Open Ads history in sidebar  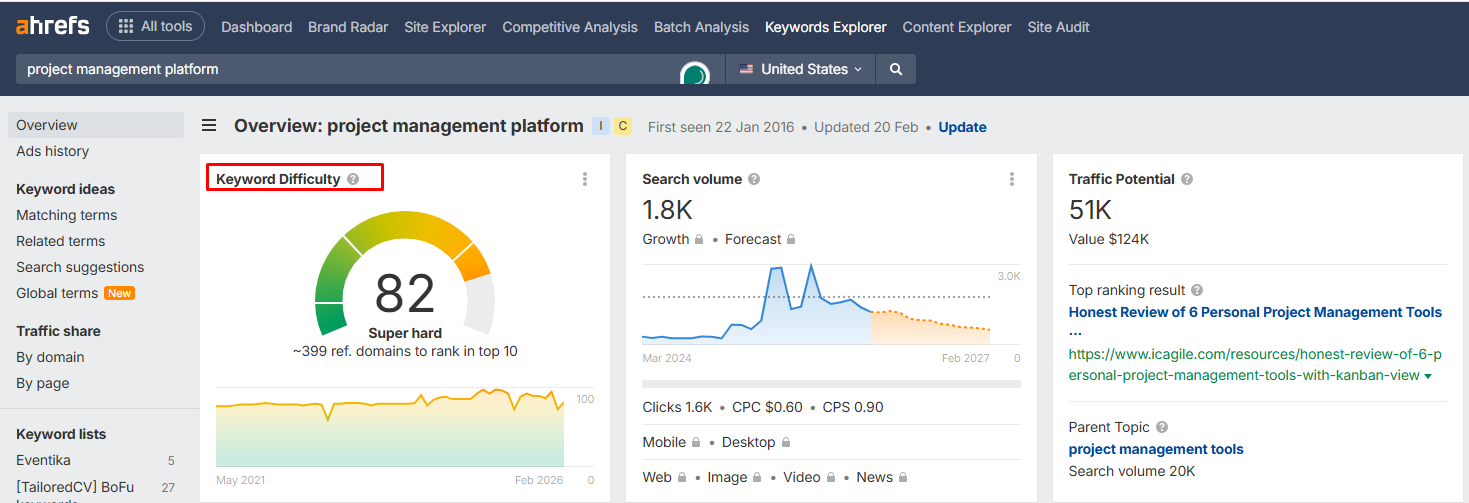coord(53,151)
